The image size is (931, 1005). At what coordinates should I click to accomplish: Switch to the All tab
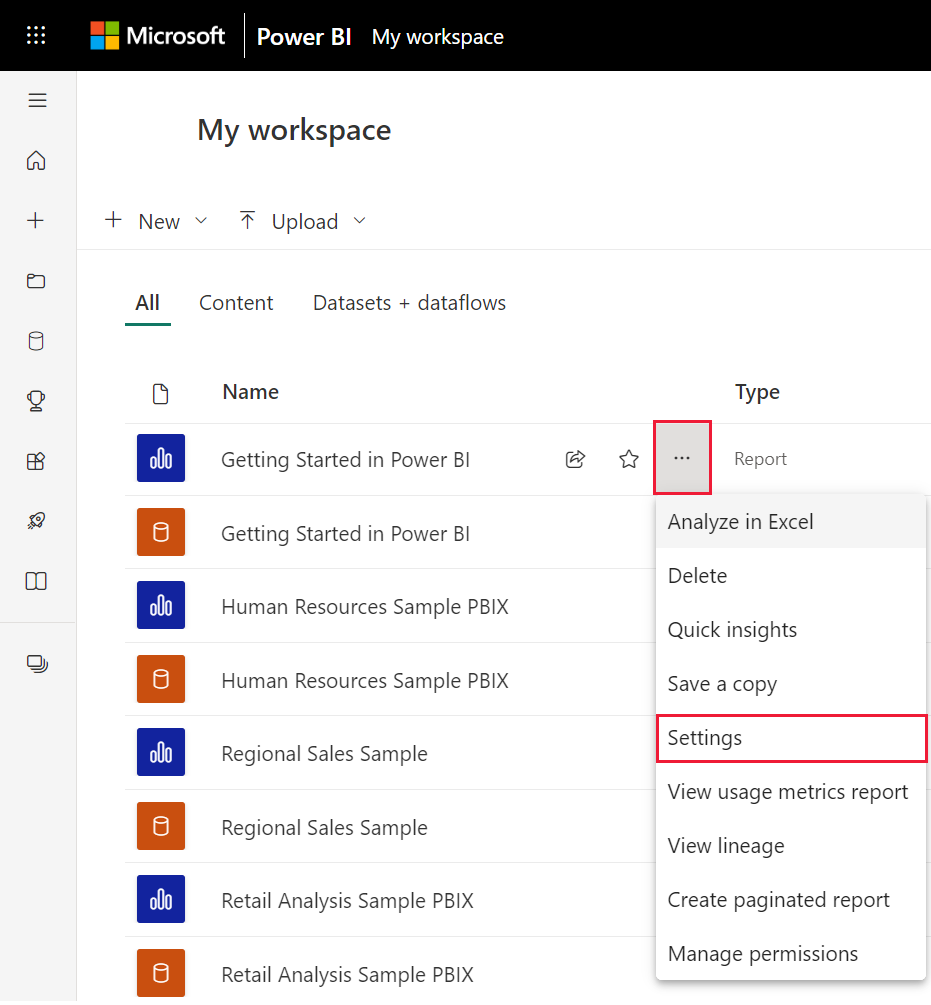click(x=147, y=303)
